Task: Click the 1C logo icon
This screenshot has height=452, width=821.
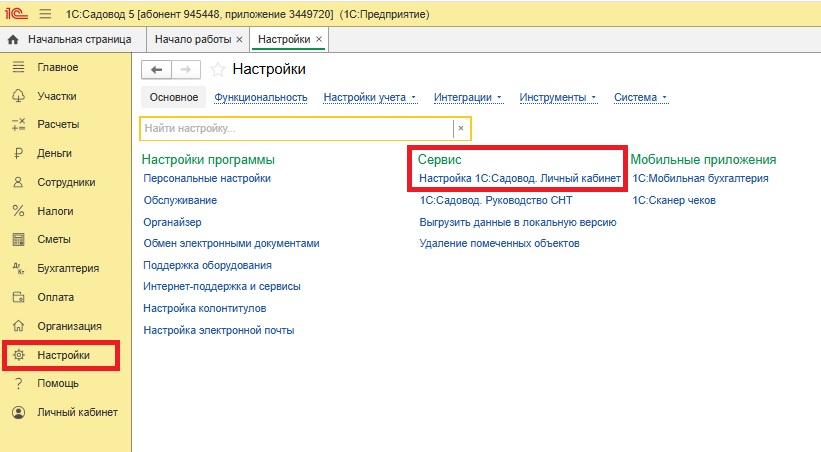Action: pyautogui.click(x=16, y=13)
